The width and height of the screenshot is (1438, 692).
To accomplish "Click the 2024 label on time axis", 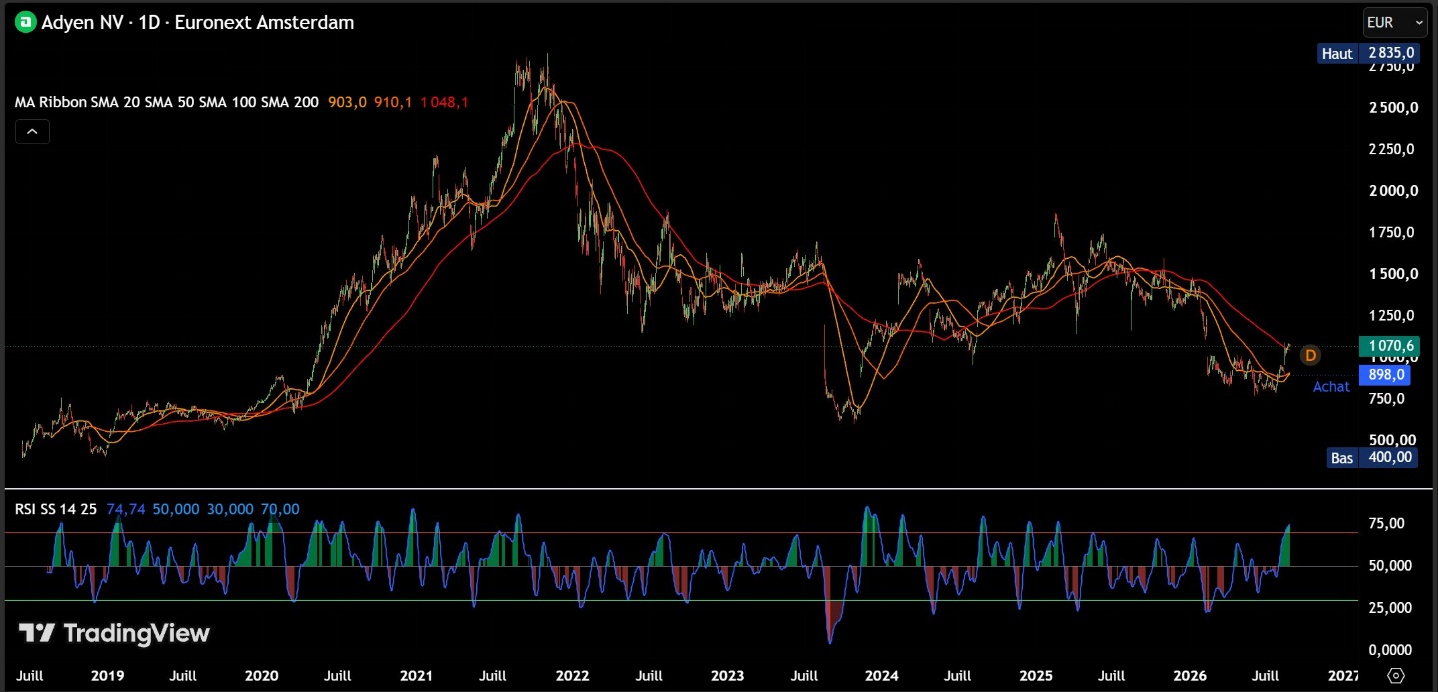I will click(x=881, y=675).
